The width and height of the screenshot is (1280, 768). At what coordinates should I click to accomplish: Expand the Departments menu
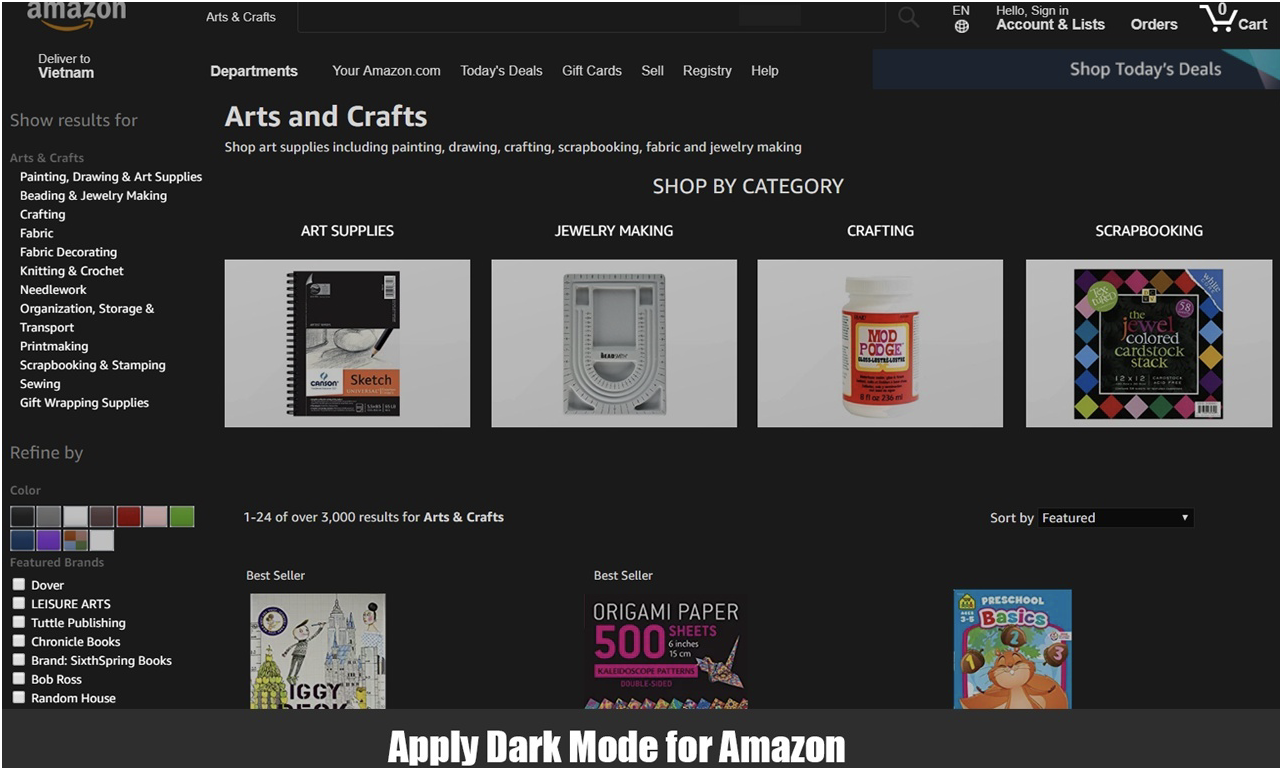tap(254, 71)
